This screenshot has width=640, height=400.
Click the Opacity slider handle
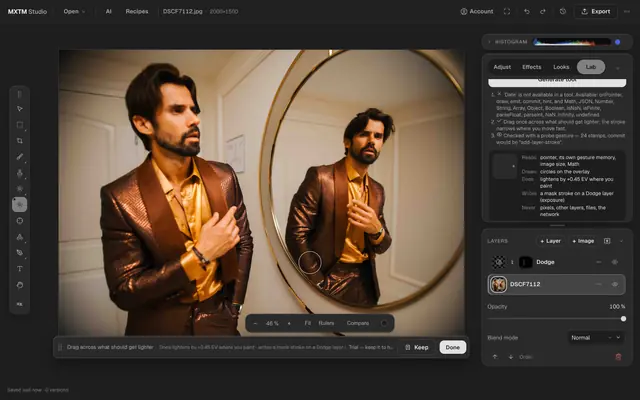click(623, 319)
